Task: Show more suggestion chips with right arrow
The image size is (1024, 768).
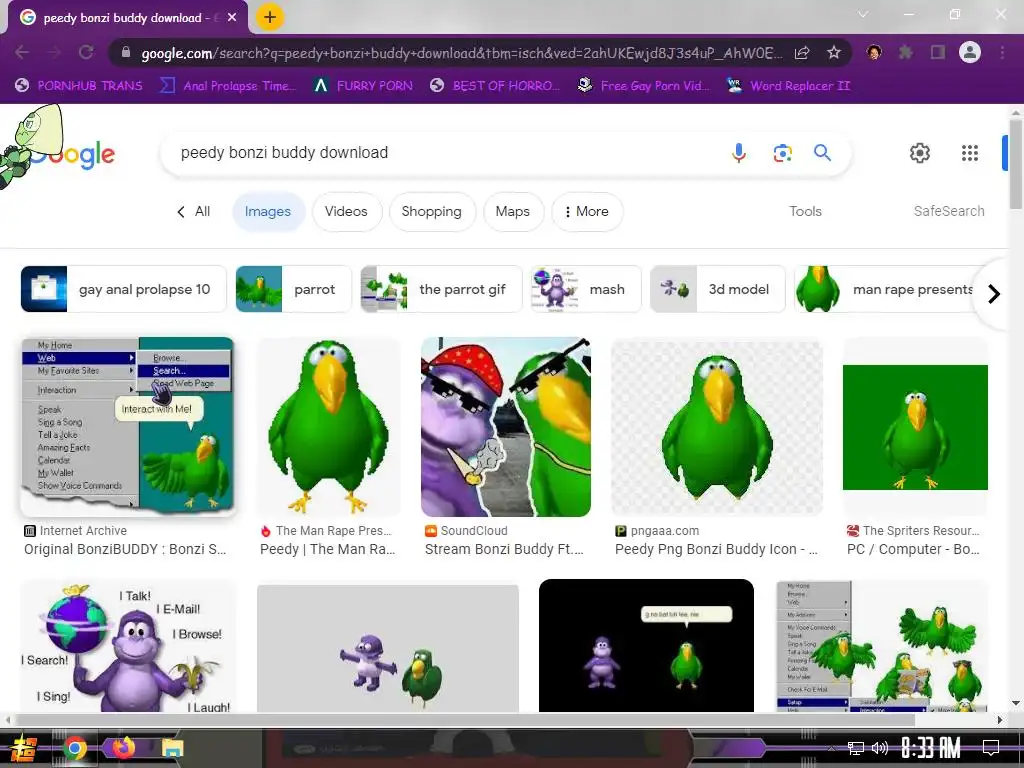Action: [993, 294]
